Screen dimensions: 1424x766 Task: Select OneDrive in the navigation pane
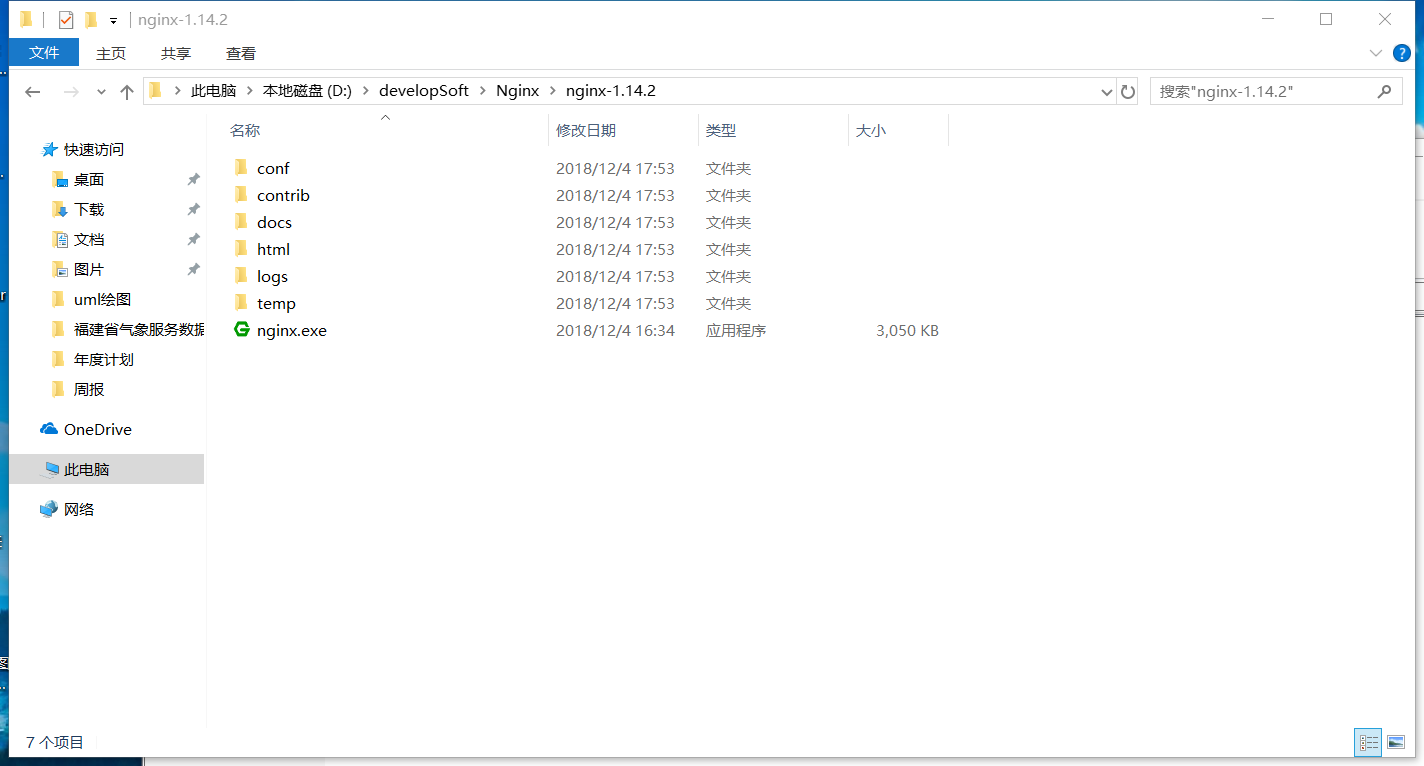(x=97, y=429)
